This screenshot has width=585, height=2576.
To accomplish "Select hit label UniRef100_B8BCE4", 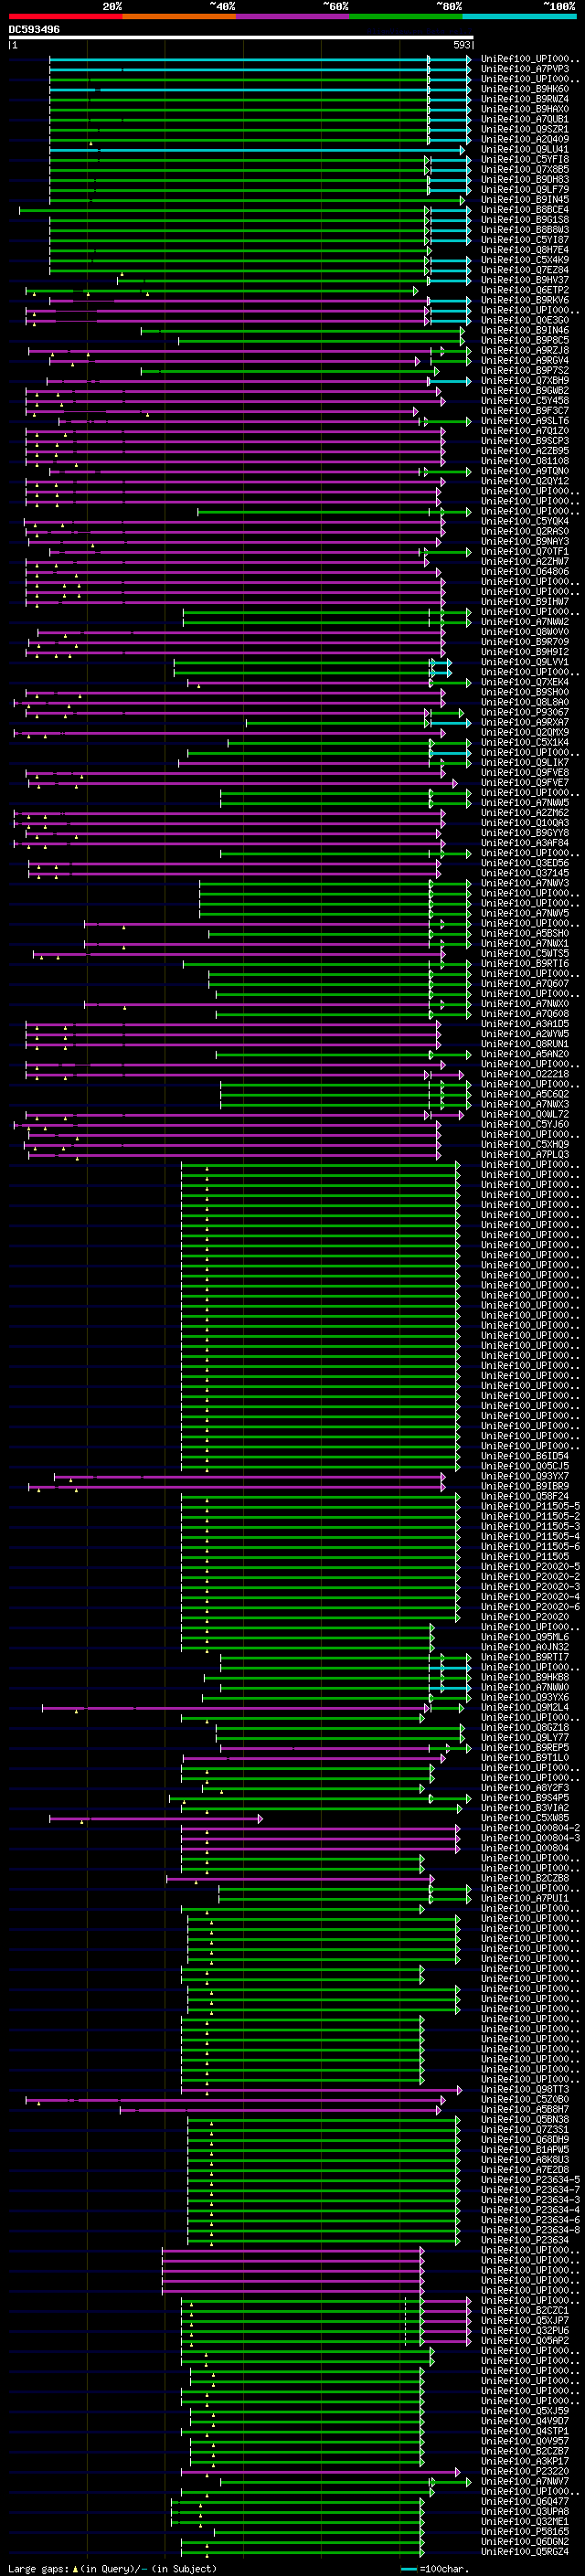I will point(525,209).
